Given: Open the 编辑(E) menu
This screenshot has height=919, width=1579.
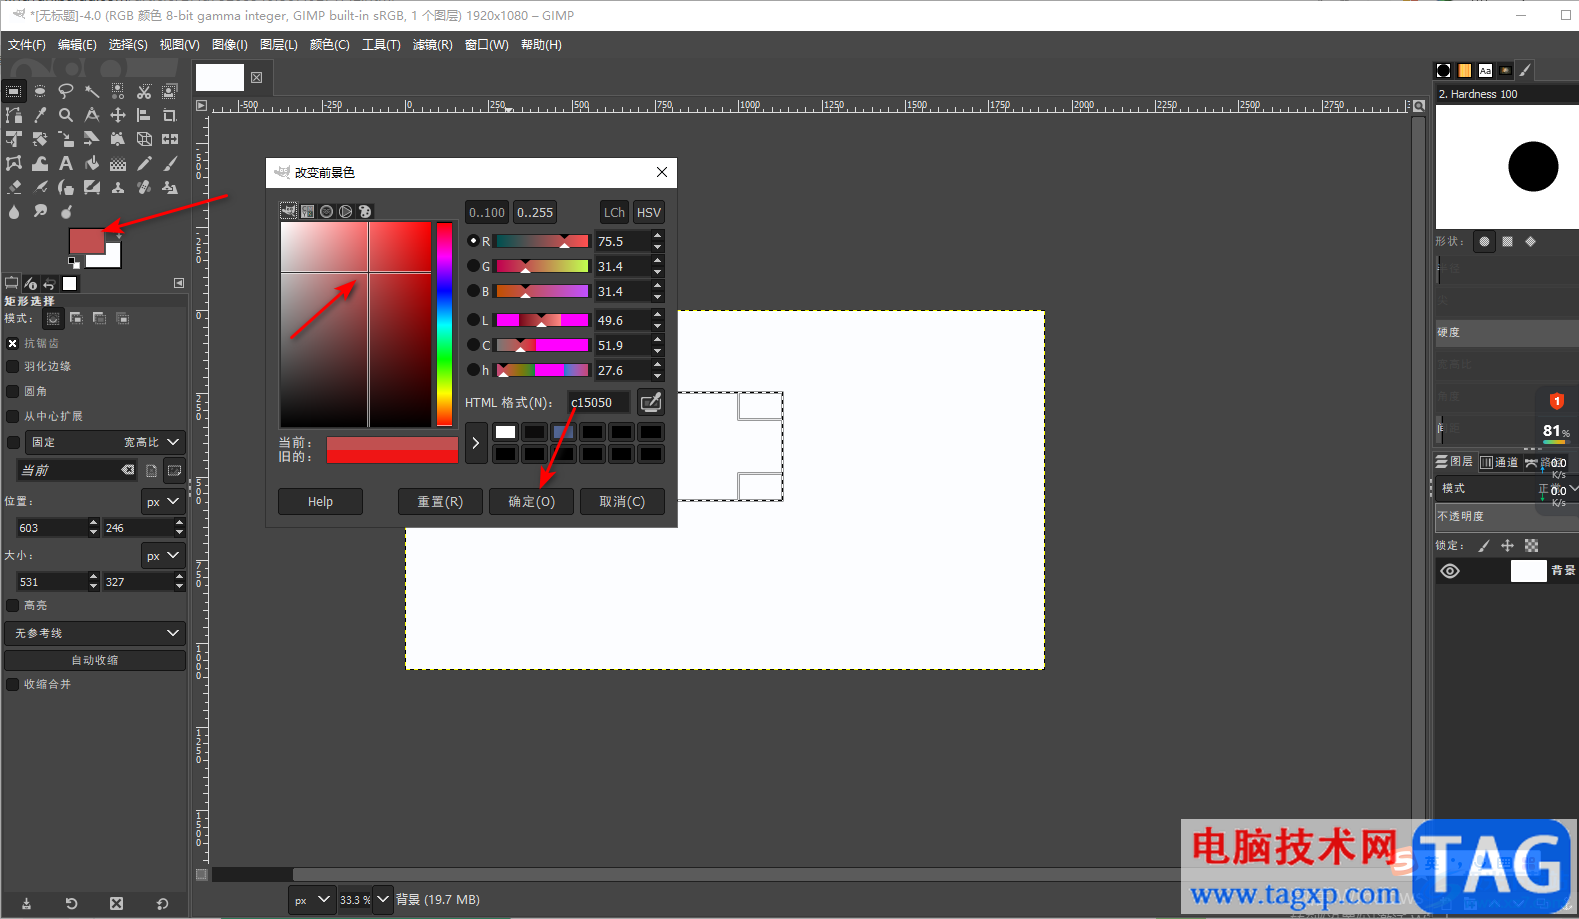Looking at the screenshot, I should pyautogui.click(x=77, y=44).
